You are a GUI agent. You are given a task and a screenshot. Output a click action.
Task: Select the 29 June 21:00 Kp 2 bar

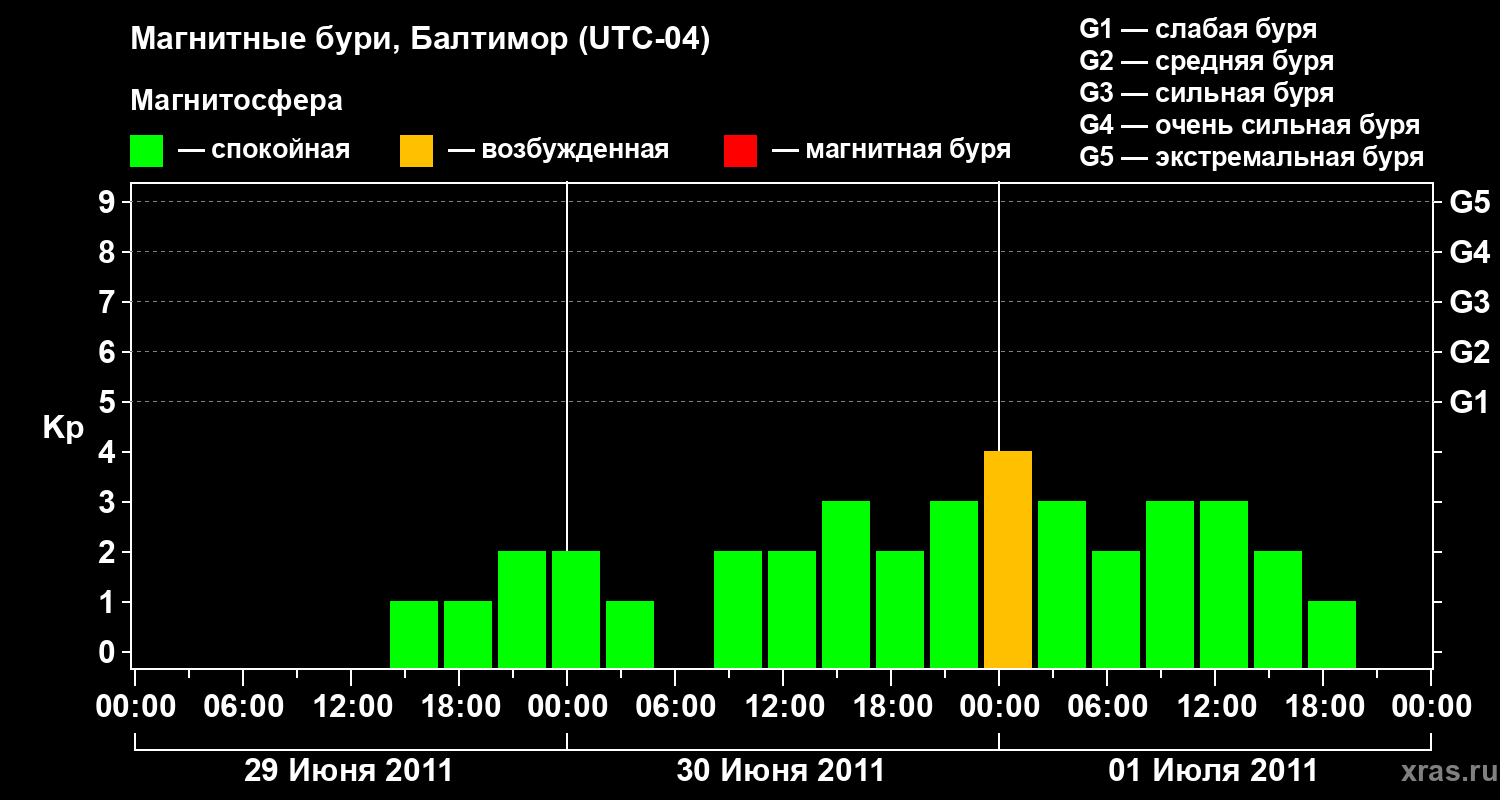point(522,610)
